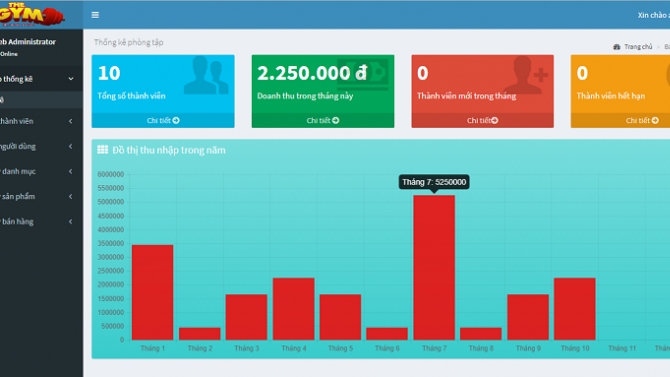Viewport: 670px width, 377px height.
Task: Expand the bán hàng menu chevron
Action: tap(71, 221)
